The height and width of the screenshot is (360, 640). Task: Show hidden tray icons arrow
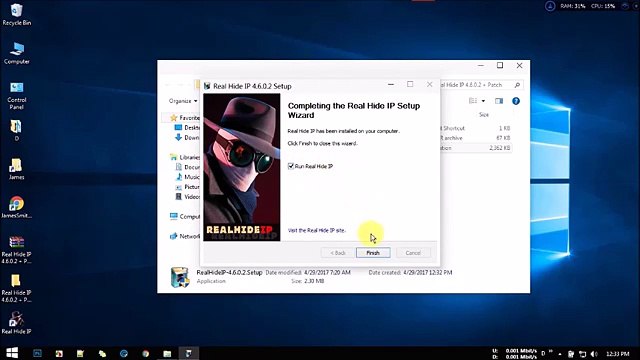(560, 354)
